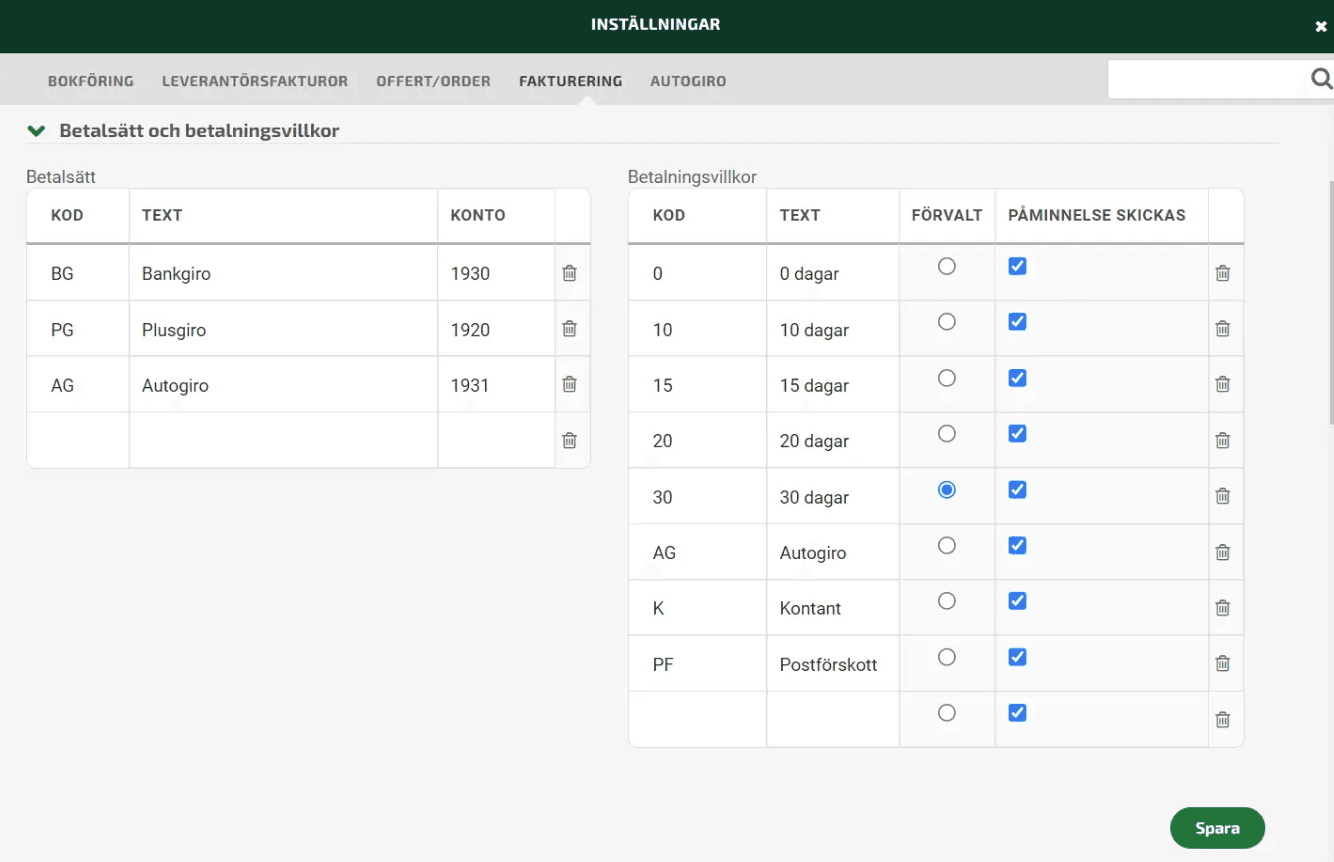Uncheck reminder for 10 dagar

click(1017, 322)
